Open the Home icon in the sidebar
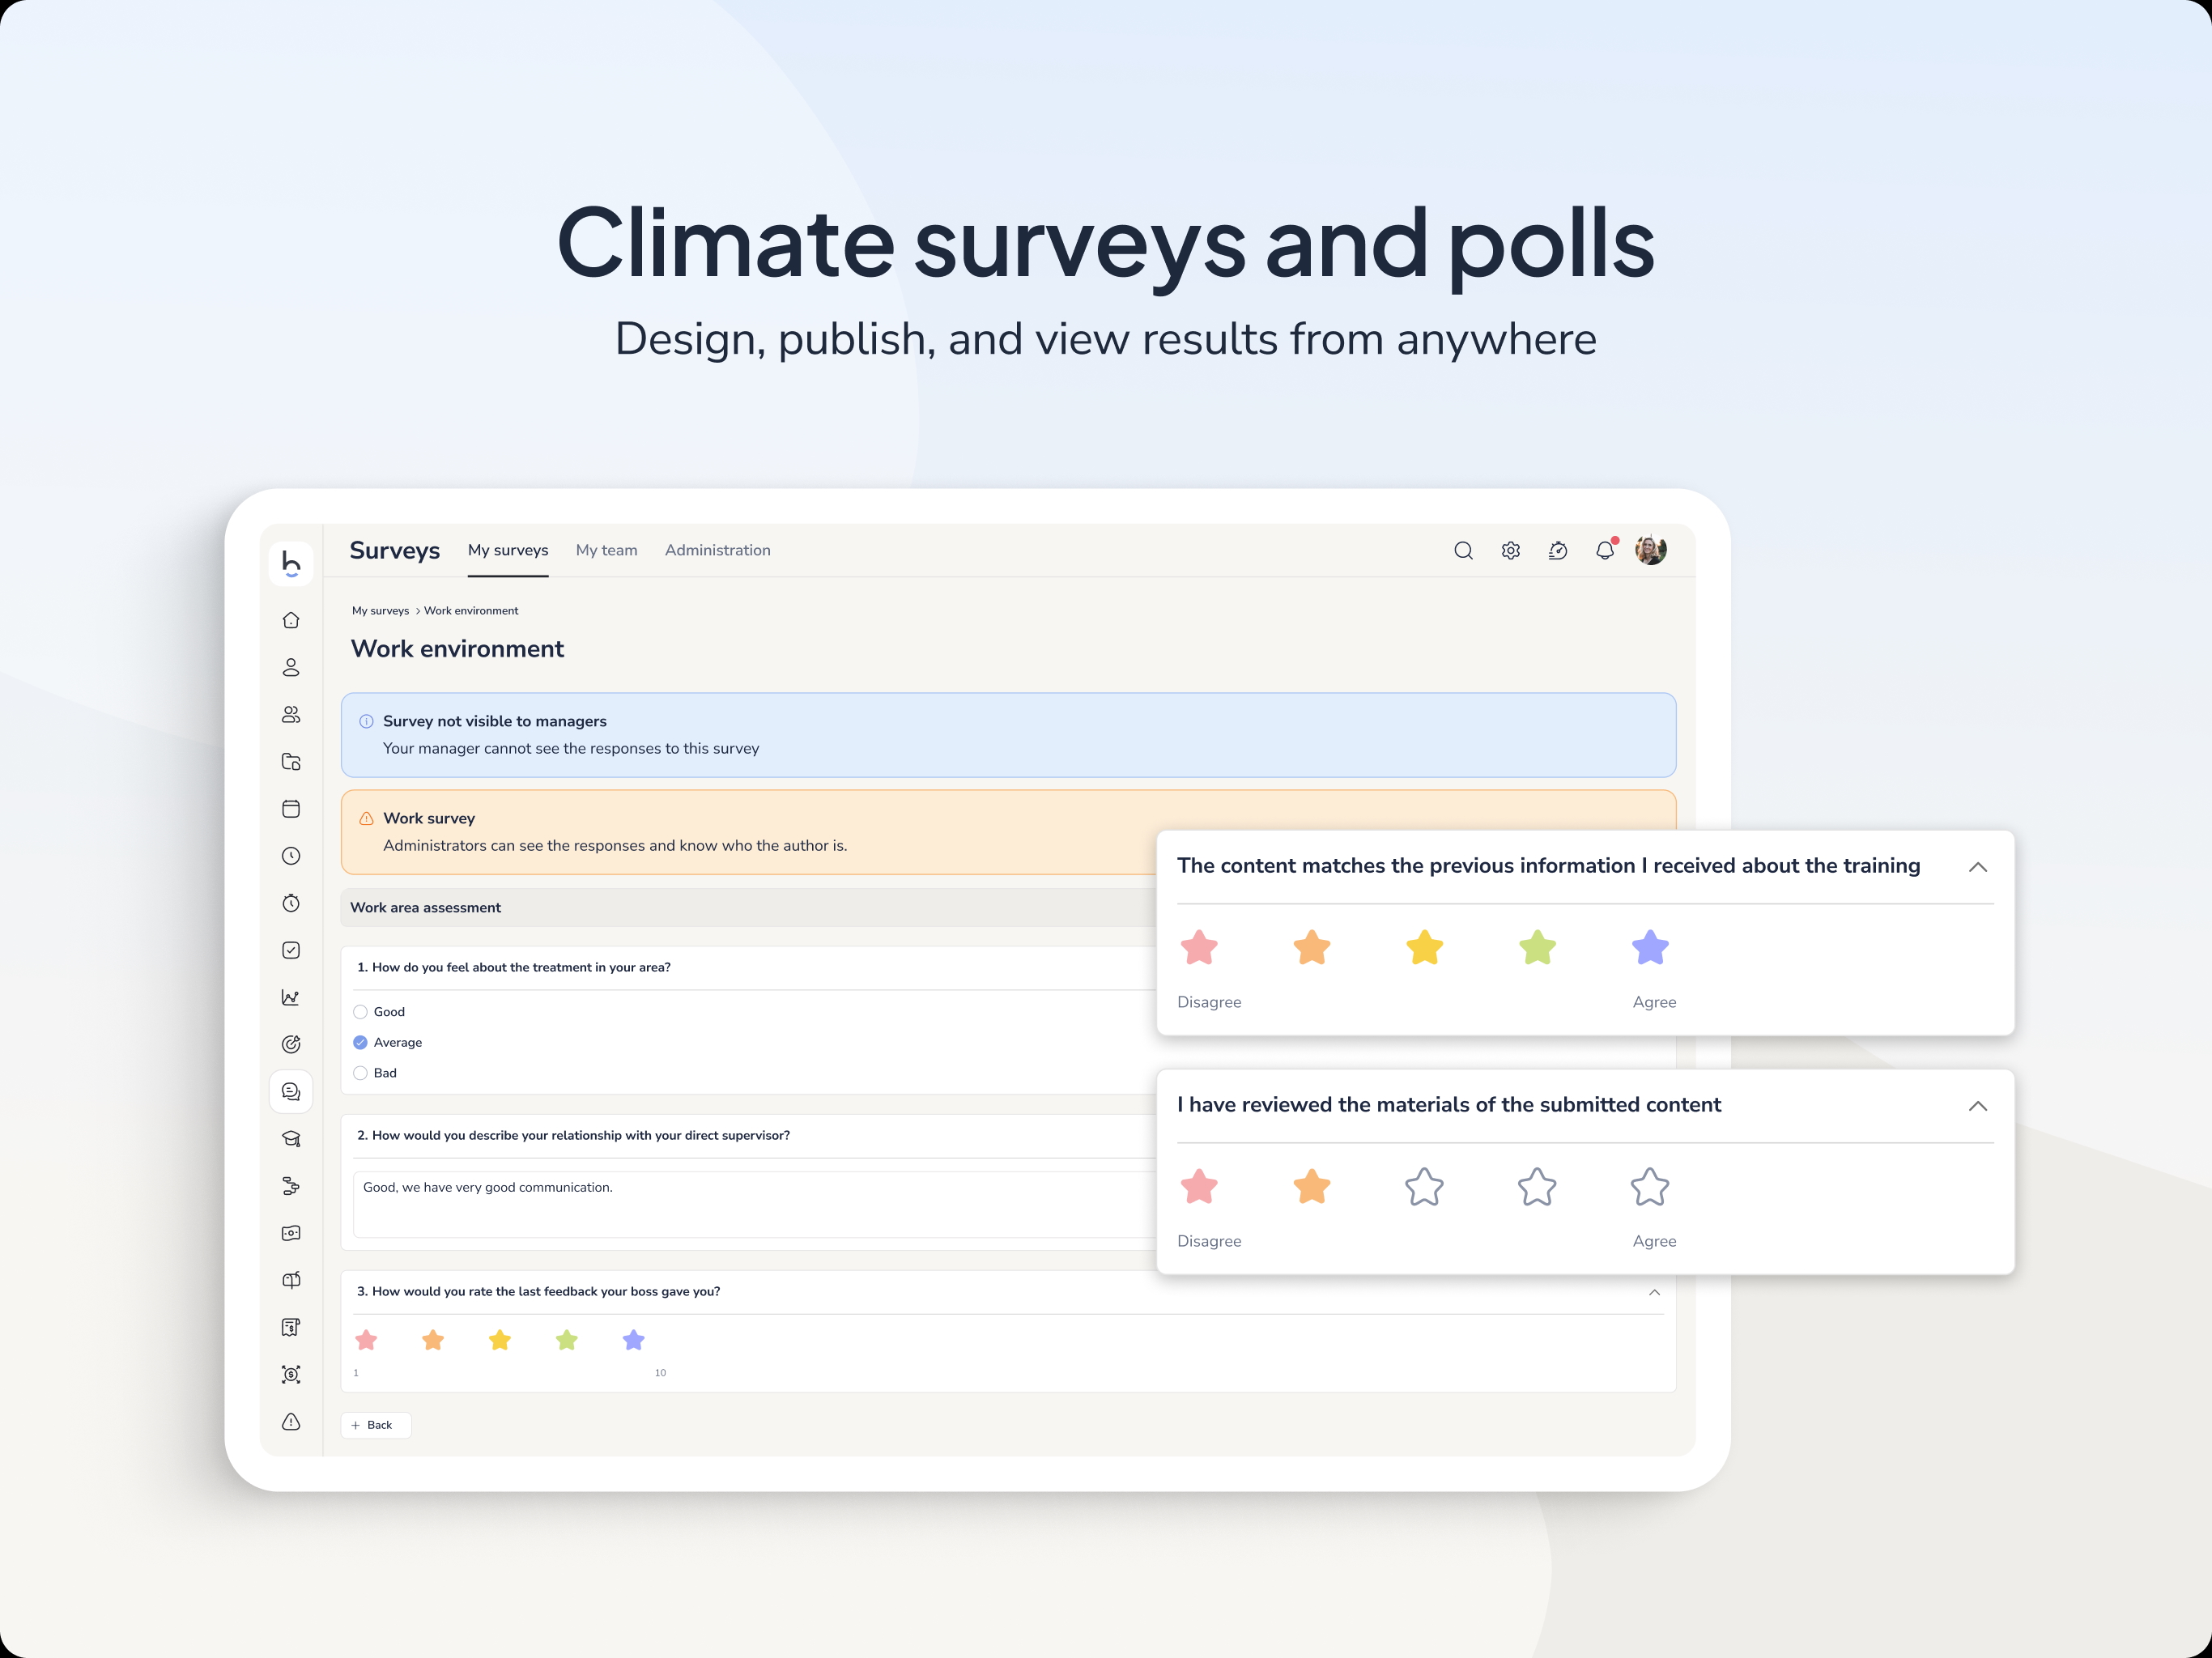2212x1658 pixels. tap(291, 620)
